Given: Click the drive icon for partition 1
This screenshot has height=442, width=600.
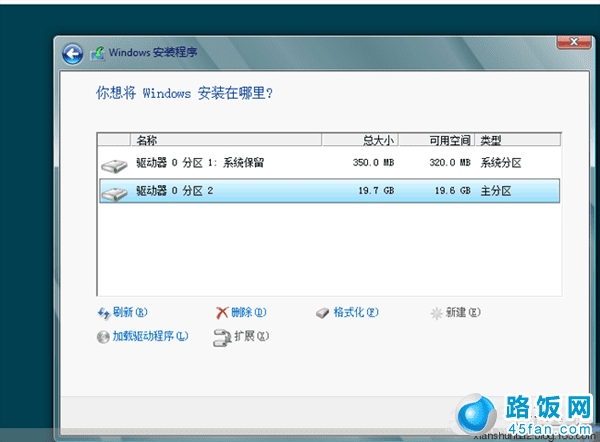Looking at the screenshot, I should (x=114, y=165).
